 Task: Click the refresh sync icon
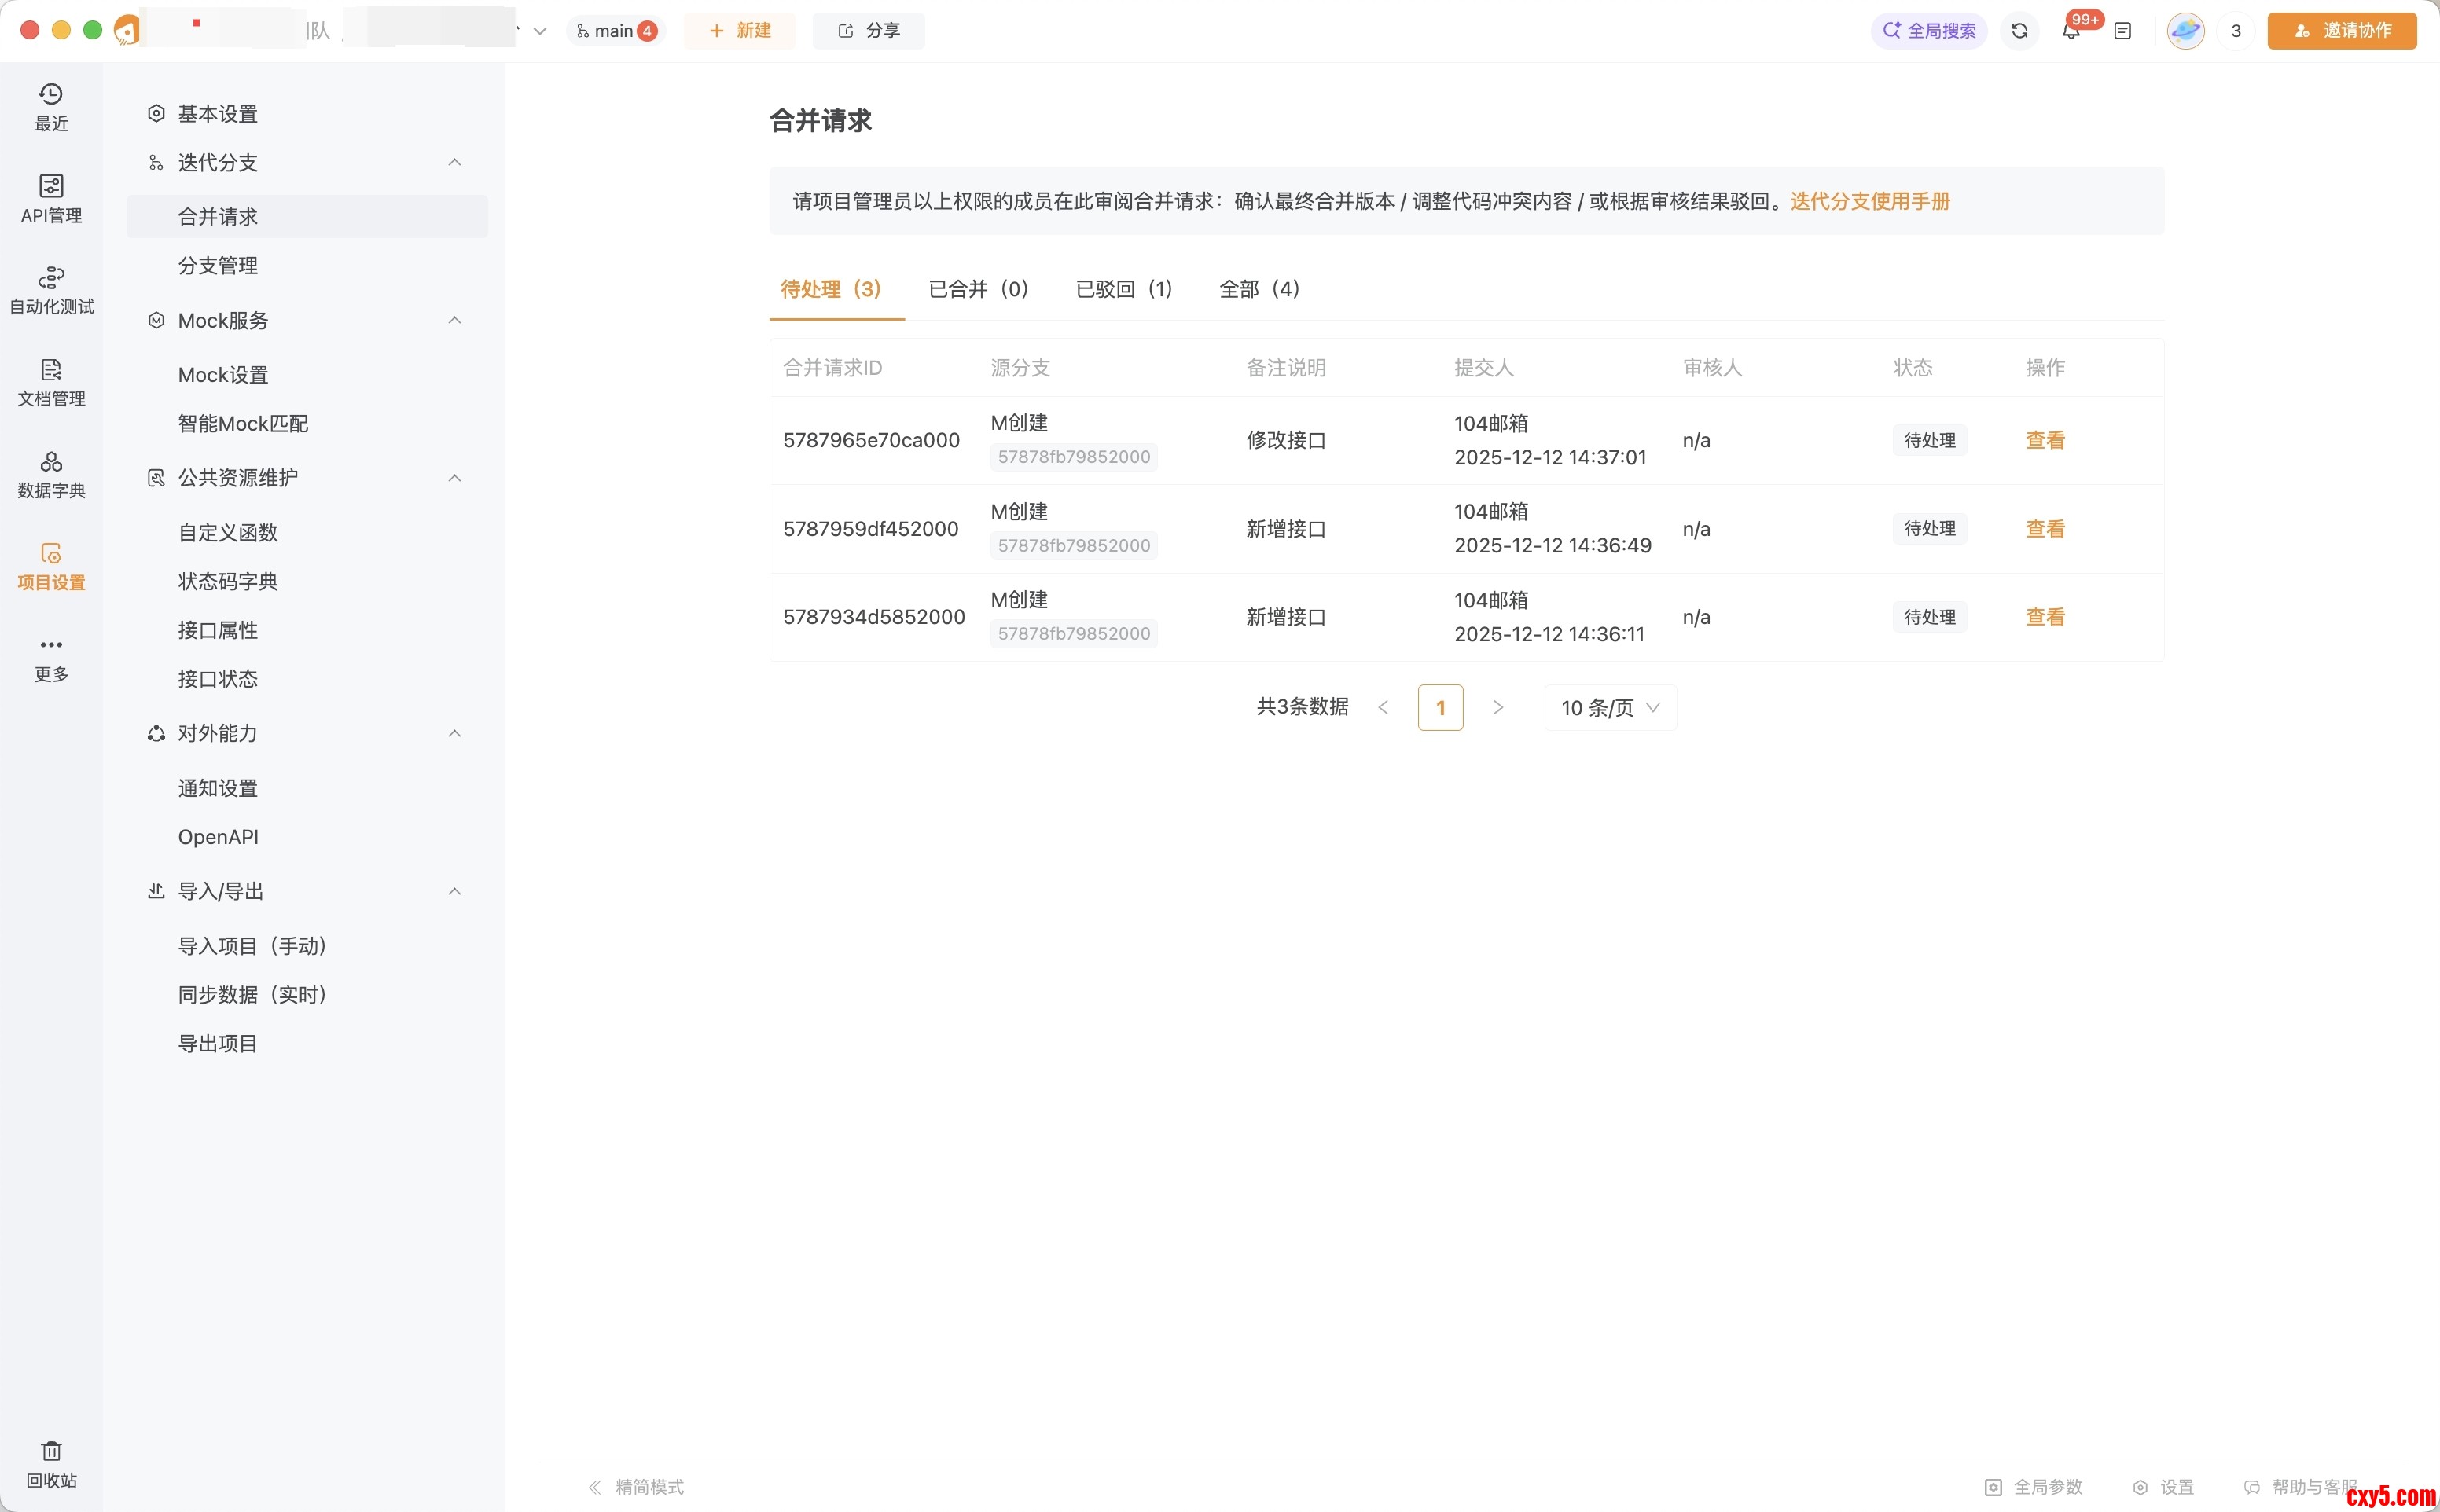point(2019,31)
